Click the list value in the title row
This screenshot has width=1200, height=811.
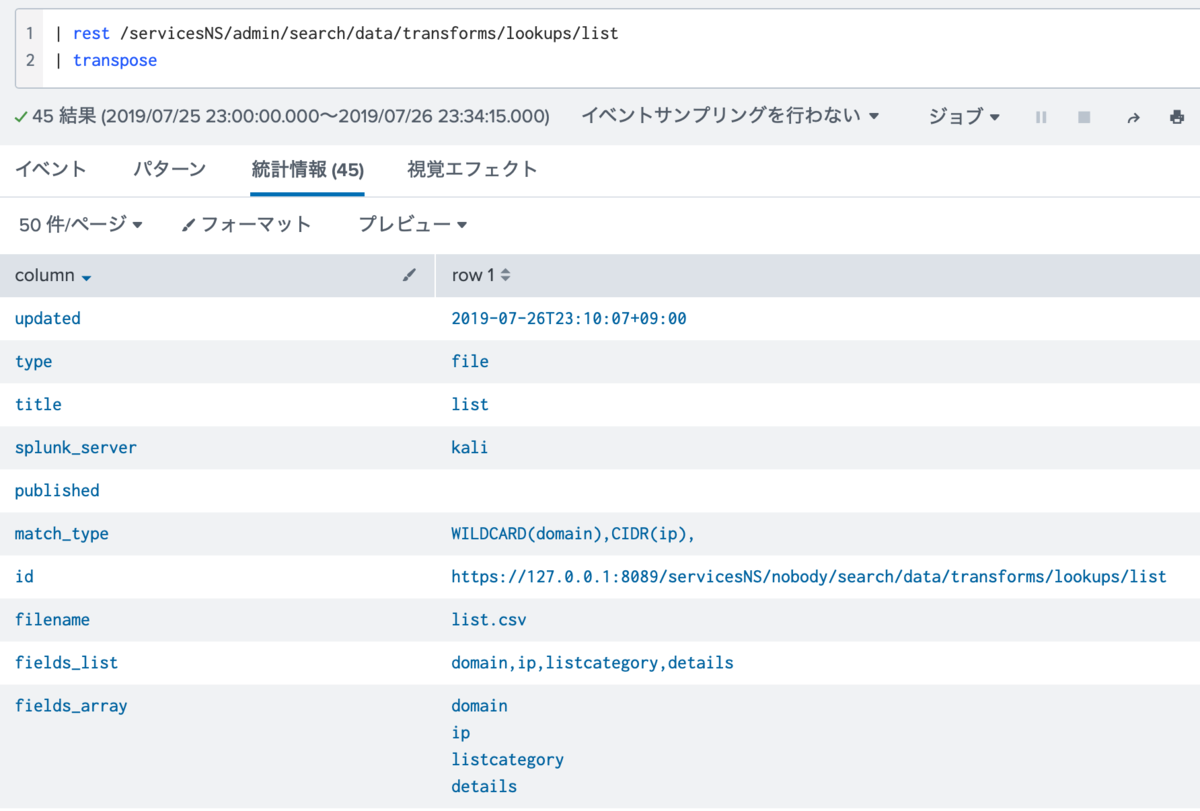pyautogui.click(x=470, y=404)
